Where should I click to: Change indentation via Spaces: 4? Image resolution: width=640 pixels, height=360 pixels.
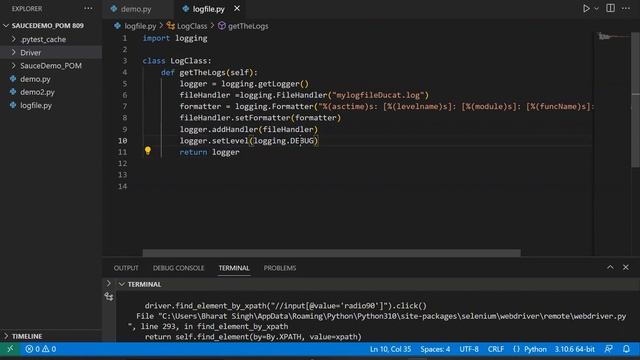(x=435, y=349)
